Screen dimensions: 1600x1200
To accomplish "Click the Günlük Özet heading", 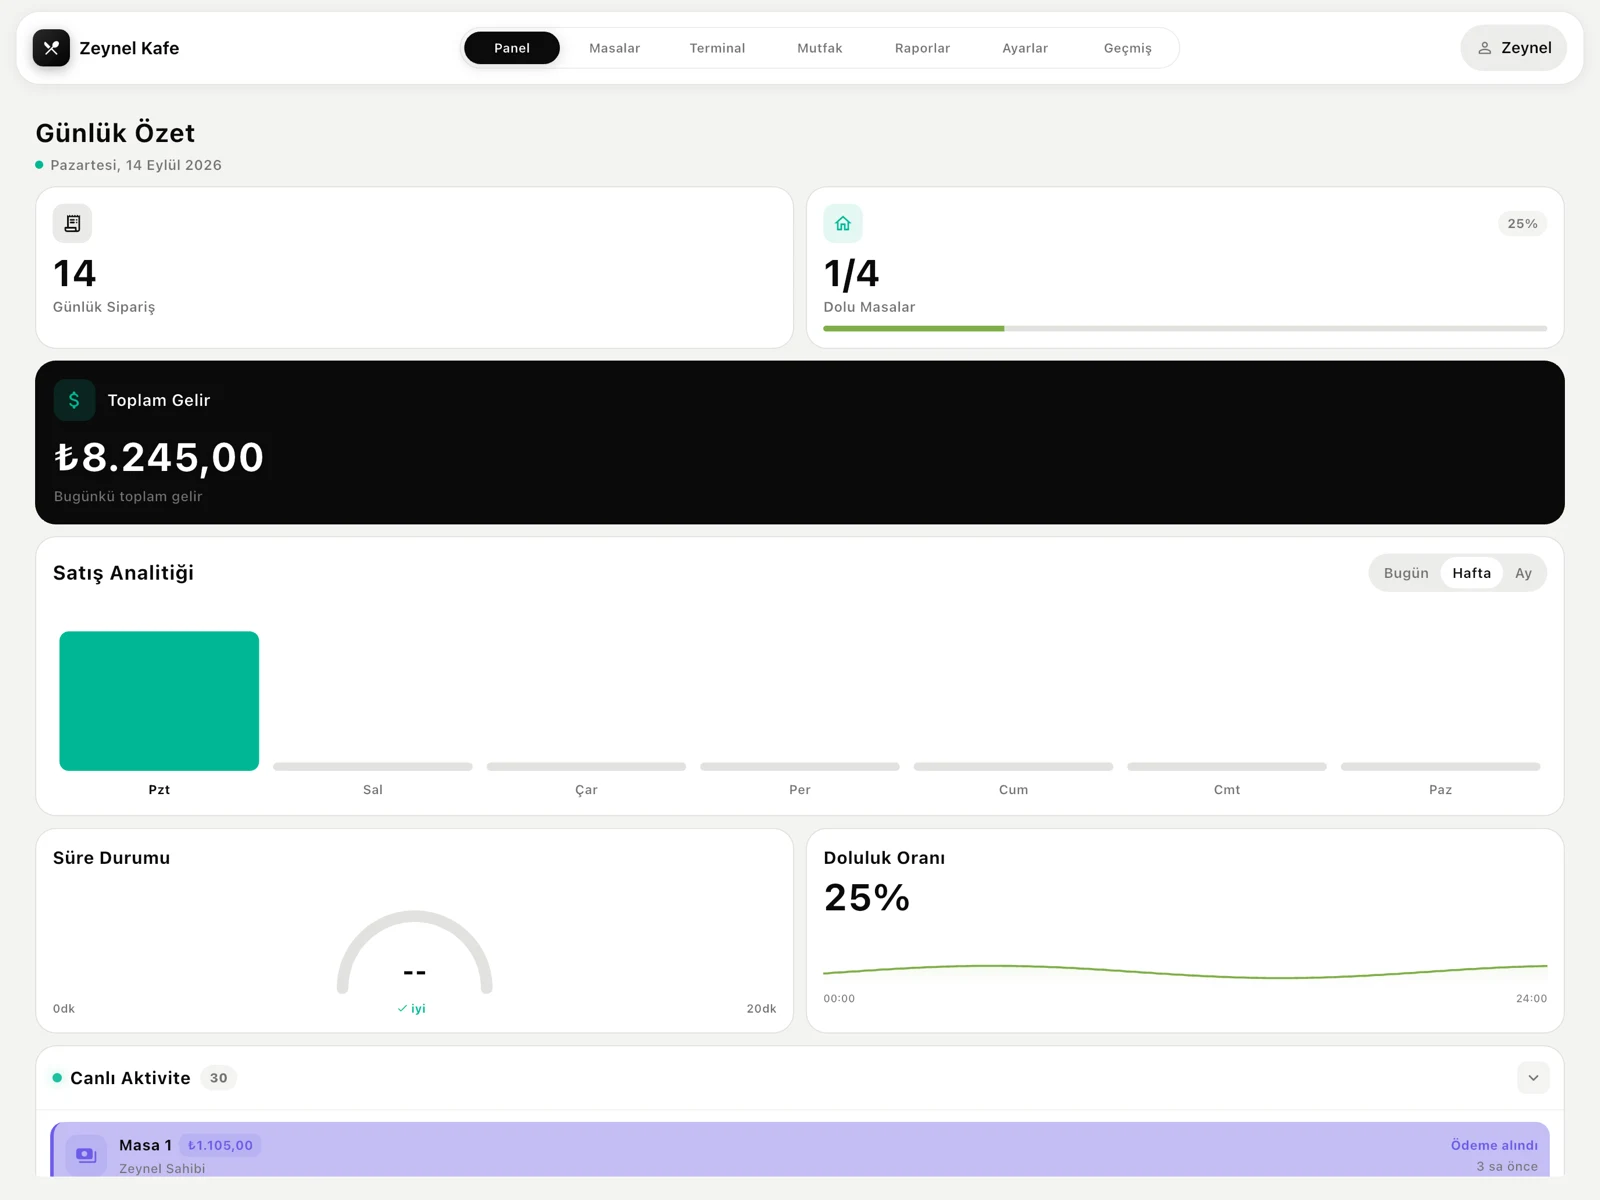I will click(115, 133).
